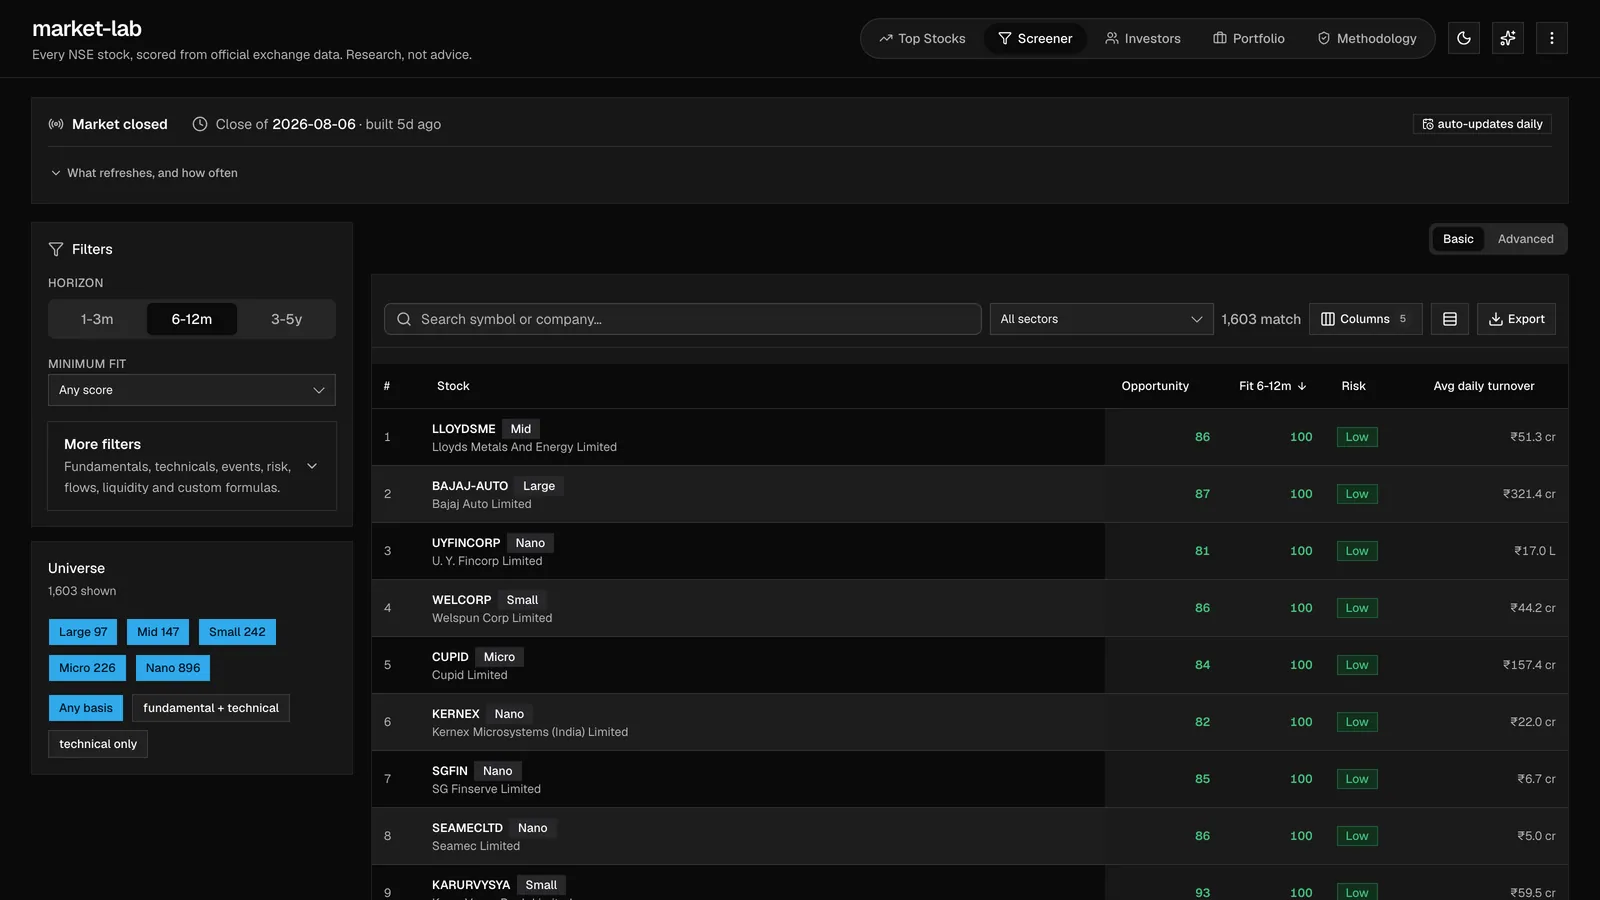Open the KERNEX stock row
This screenshot has height=900, width=1600.
tap(970, 722)
